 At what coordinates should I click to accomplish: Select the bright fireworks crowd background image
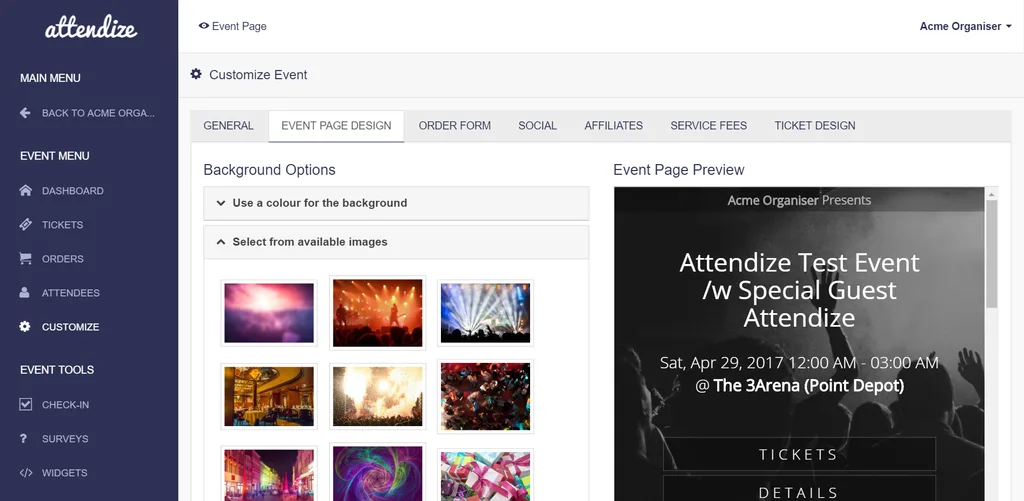(x=377, y=396)
